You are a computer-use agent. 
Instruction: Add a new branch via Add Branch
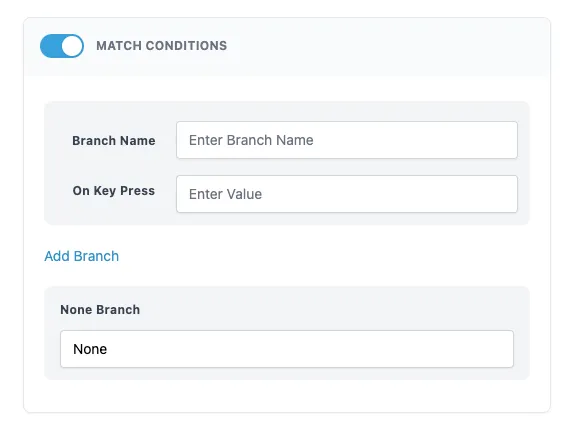click(81, 256)
